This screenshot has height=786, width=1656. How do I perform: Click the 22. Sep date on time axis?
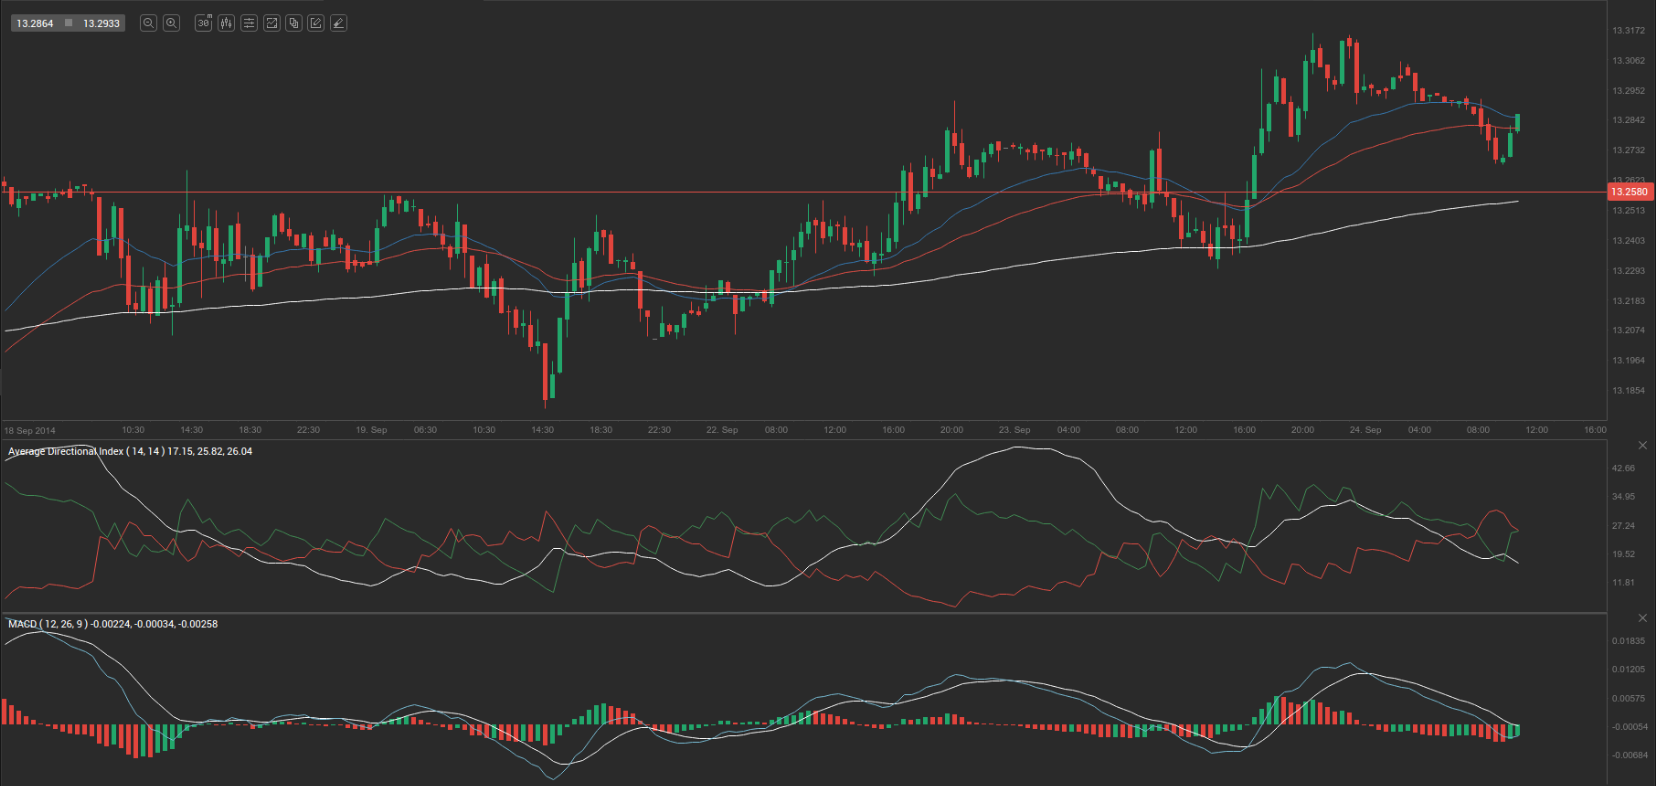coord(722,430)
